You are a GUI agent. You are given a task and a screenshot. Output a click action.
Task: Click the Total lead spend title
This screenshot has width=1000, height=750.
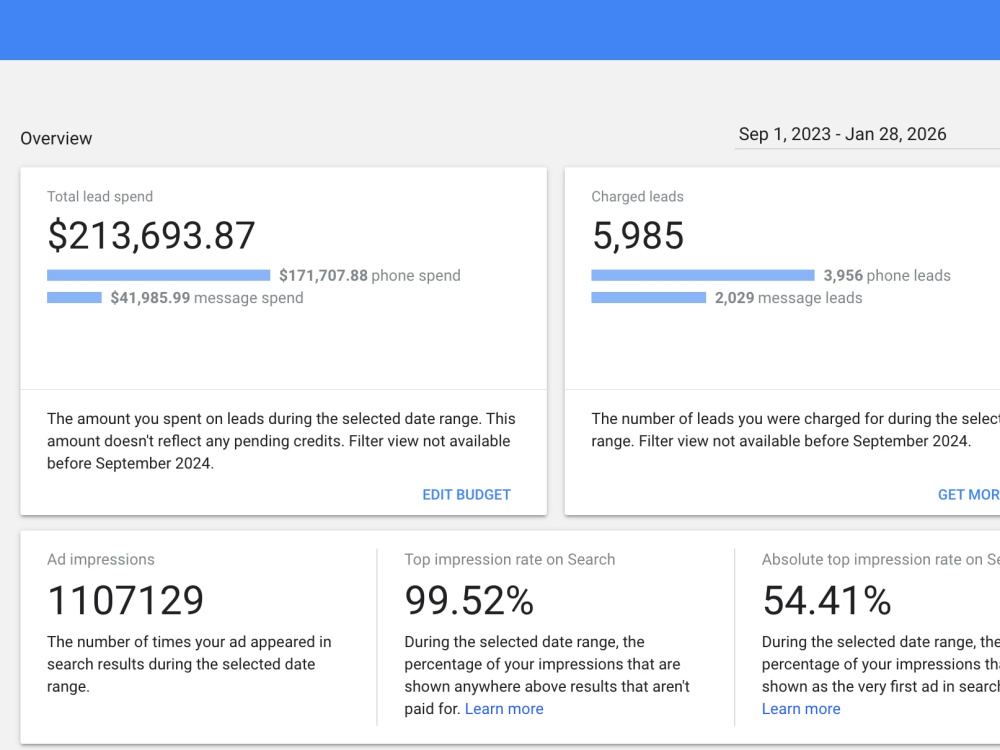pos(100,196)
